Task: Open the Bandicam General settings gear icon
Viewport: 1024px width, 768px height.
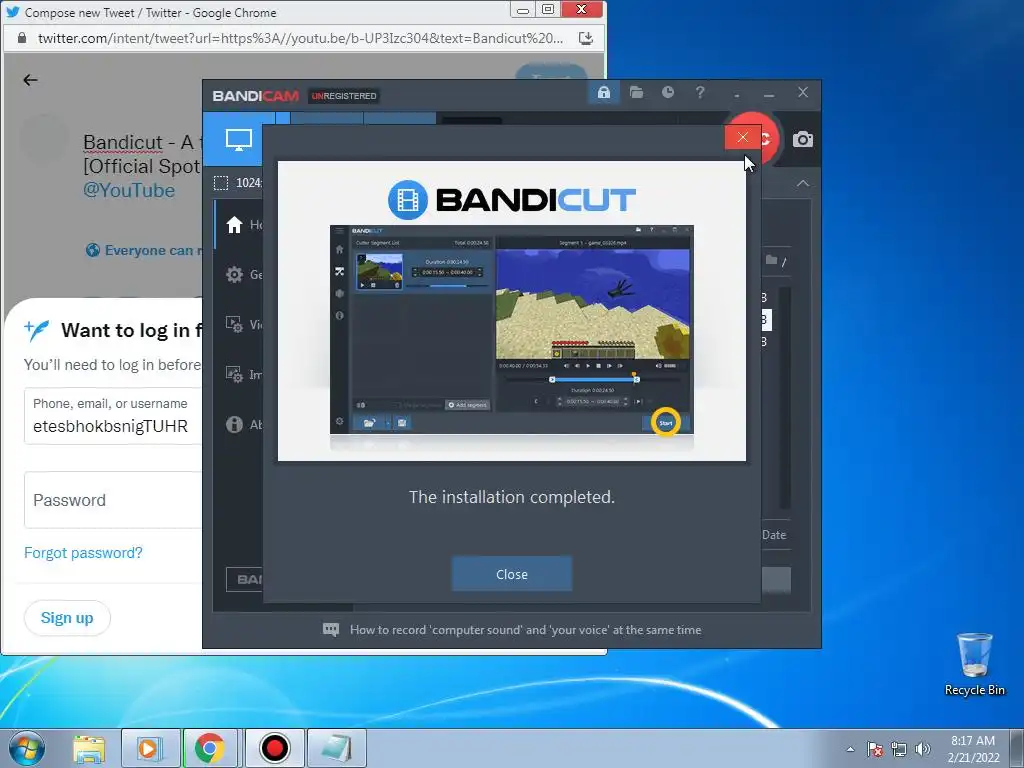Action: click(234, 274)
